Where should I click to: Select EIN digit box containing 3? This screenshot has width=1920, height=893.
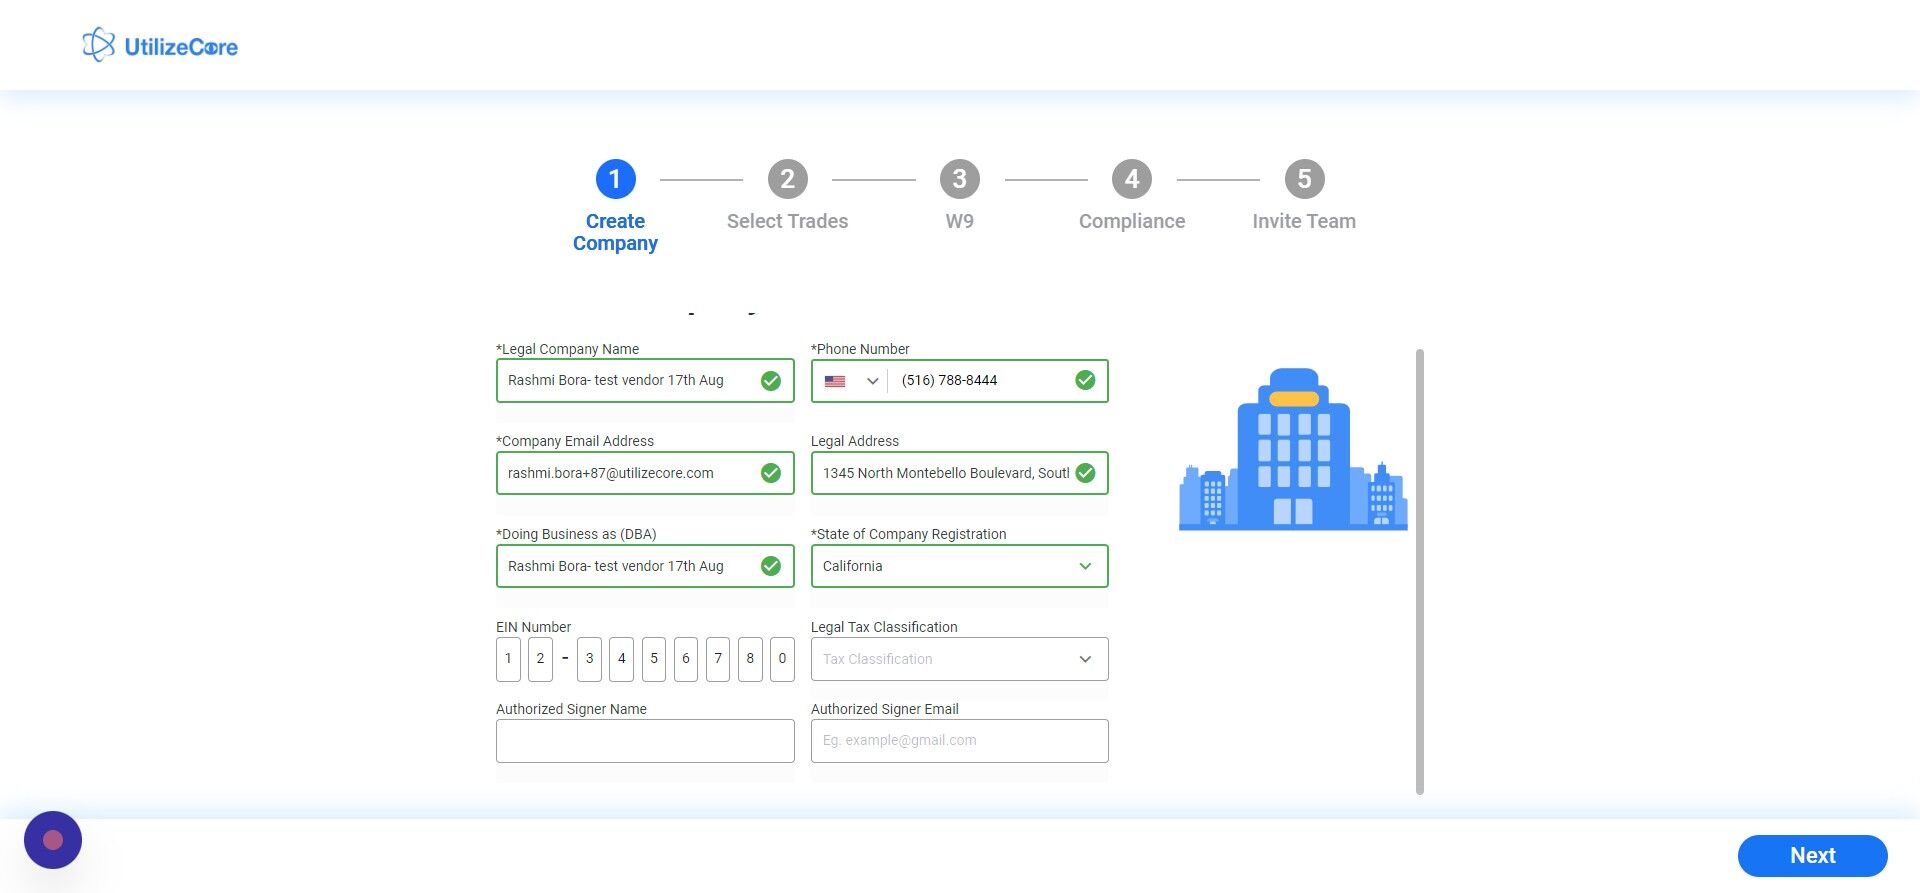click(590, 659)
